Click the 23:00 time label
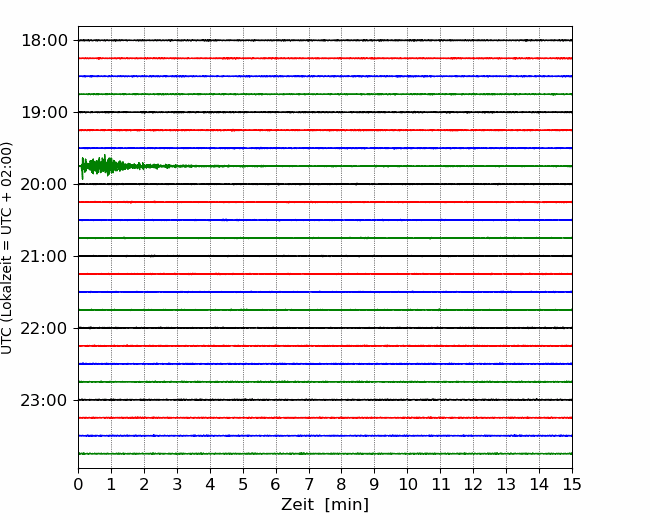This screenshot has height=520, width=650. [x=44, y=401]
